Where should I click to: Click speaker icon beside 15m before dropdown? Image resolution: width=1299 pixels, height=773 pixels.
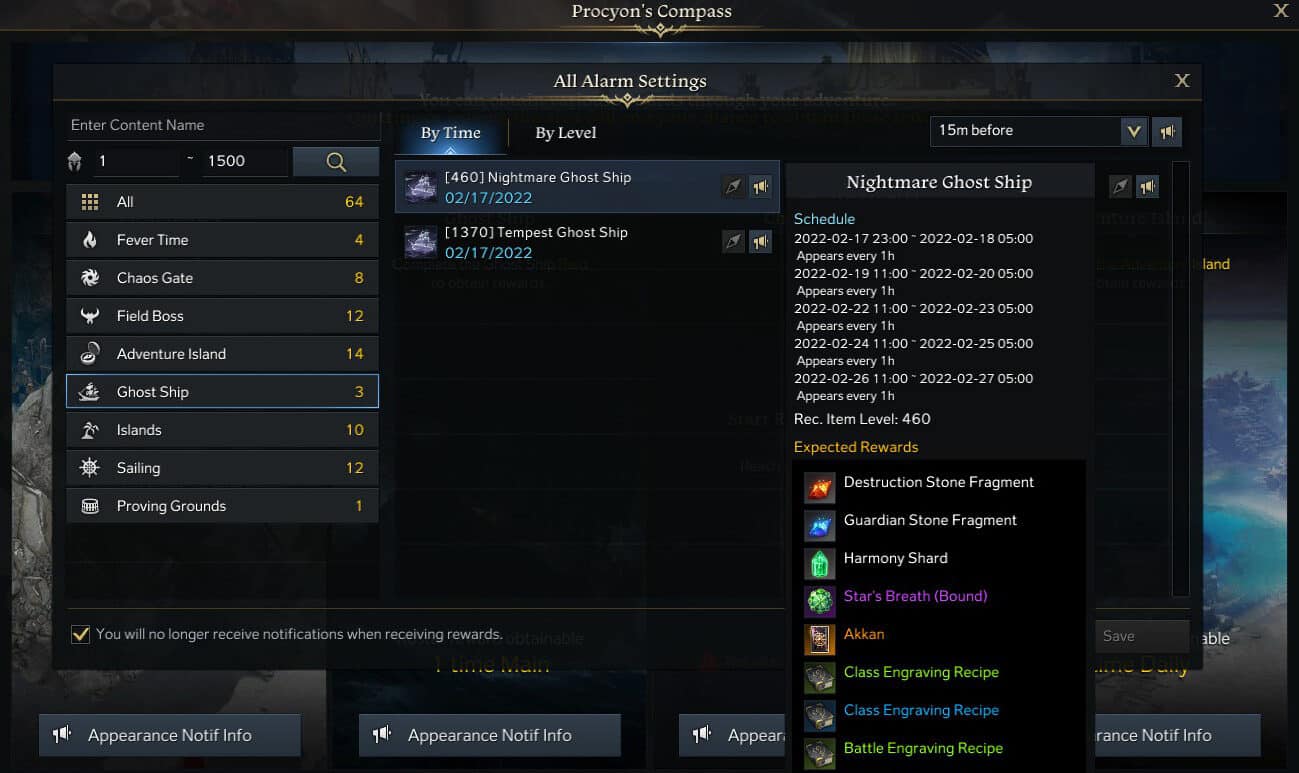[1167, 131]
